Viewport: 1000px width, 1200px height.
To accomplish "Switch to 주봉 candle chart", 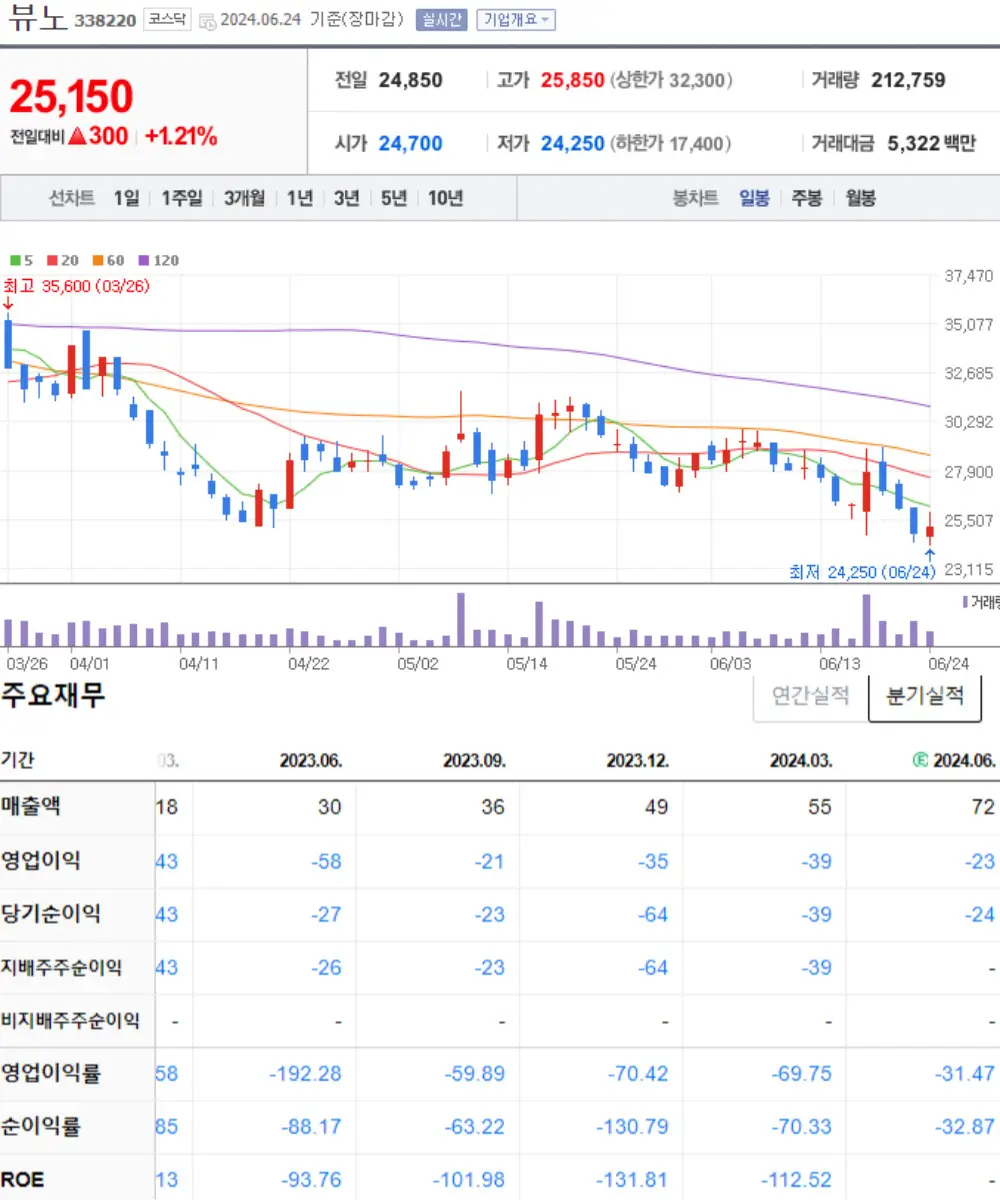I will 806,198.
